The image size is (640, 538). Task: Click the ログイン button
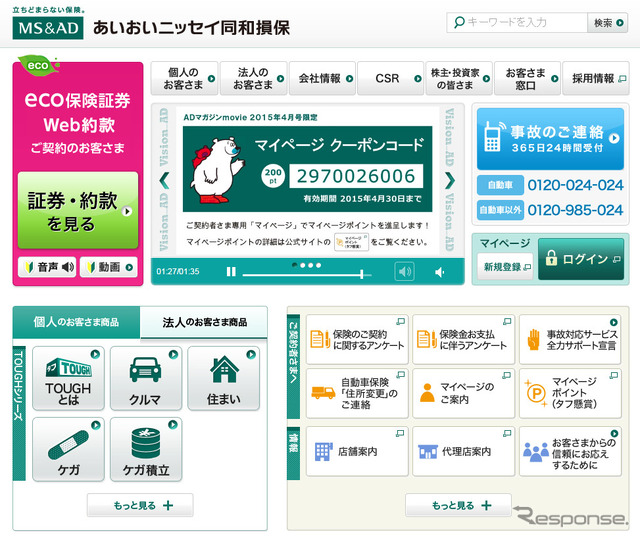coord(581,259)
